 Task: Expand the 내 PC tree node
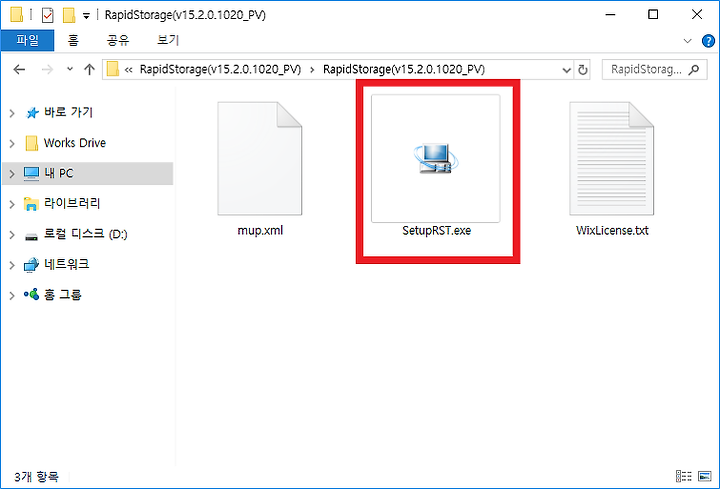point(12,174)
